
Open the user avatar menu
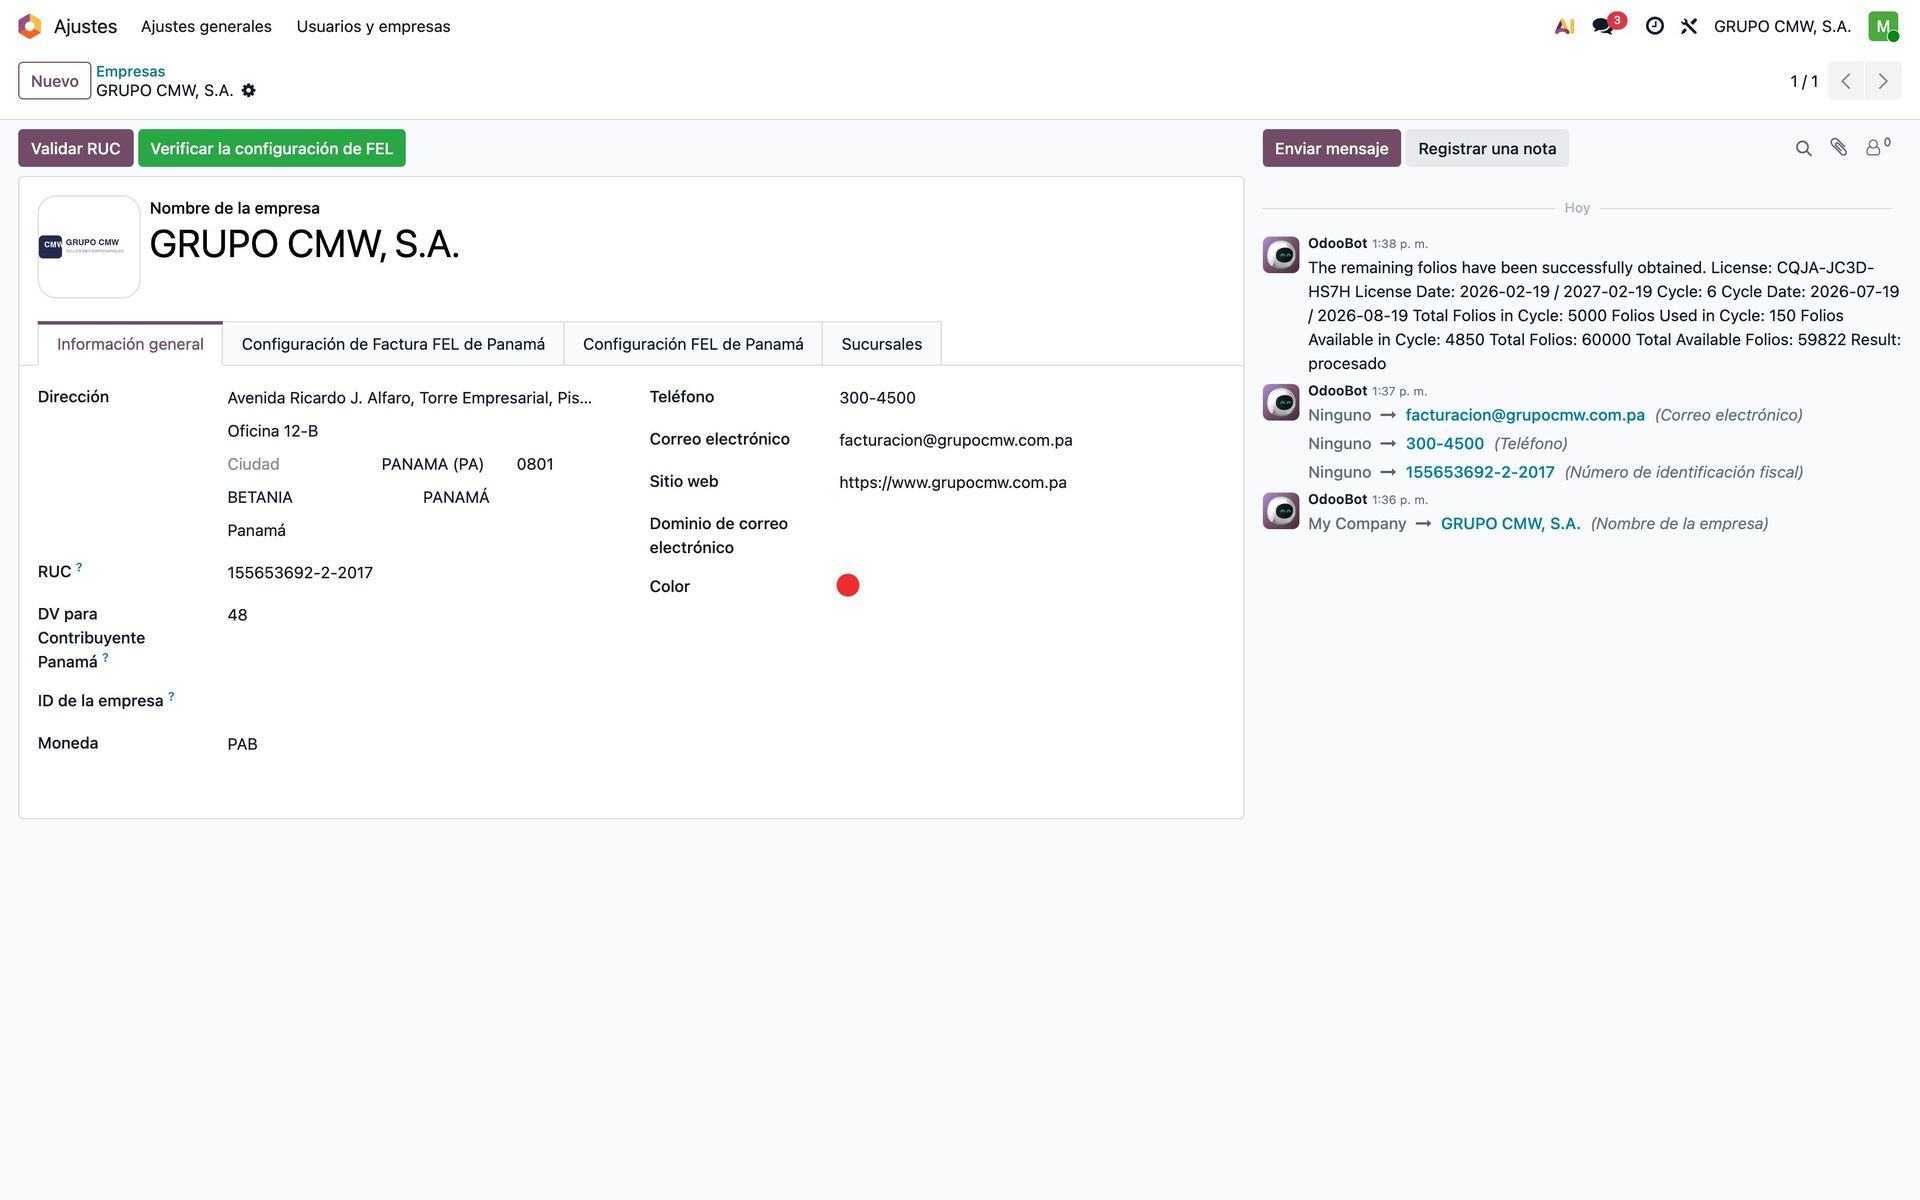pos(1883,26)
